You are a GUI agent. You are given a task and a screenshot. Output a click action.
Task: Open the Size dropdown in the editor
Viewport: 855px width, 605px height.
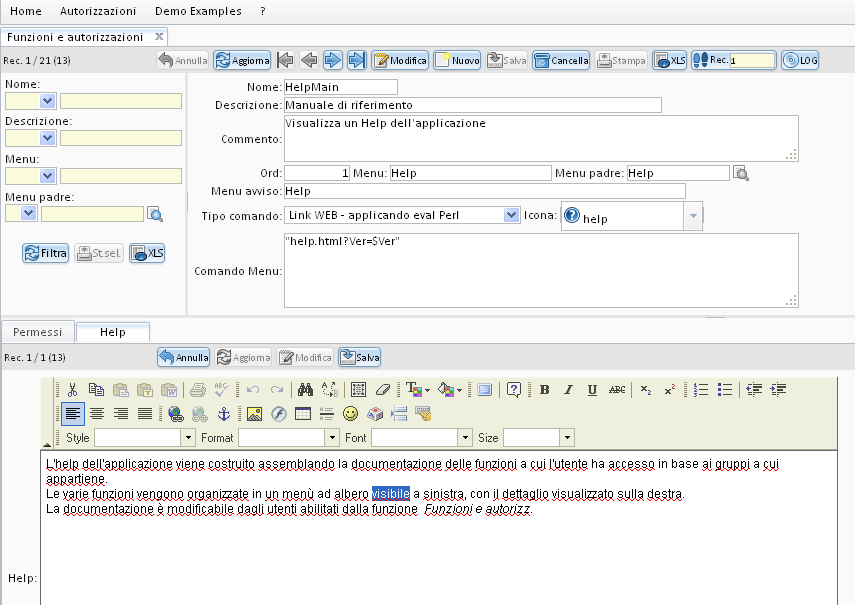pyautogui.click(x=568, y=437)
